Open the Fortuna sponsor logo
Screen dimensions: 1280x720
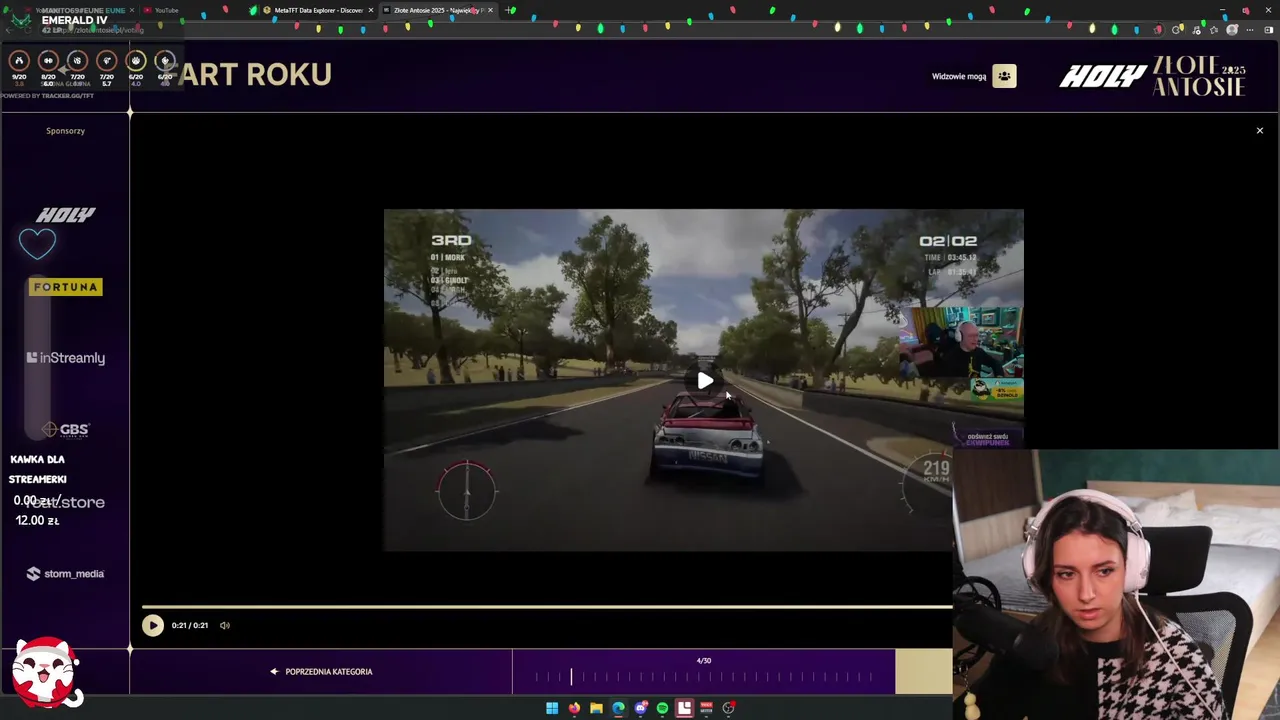coord(66,287)
